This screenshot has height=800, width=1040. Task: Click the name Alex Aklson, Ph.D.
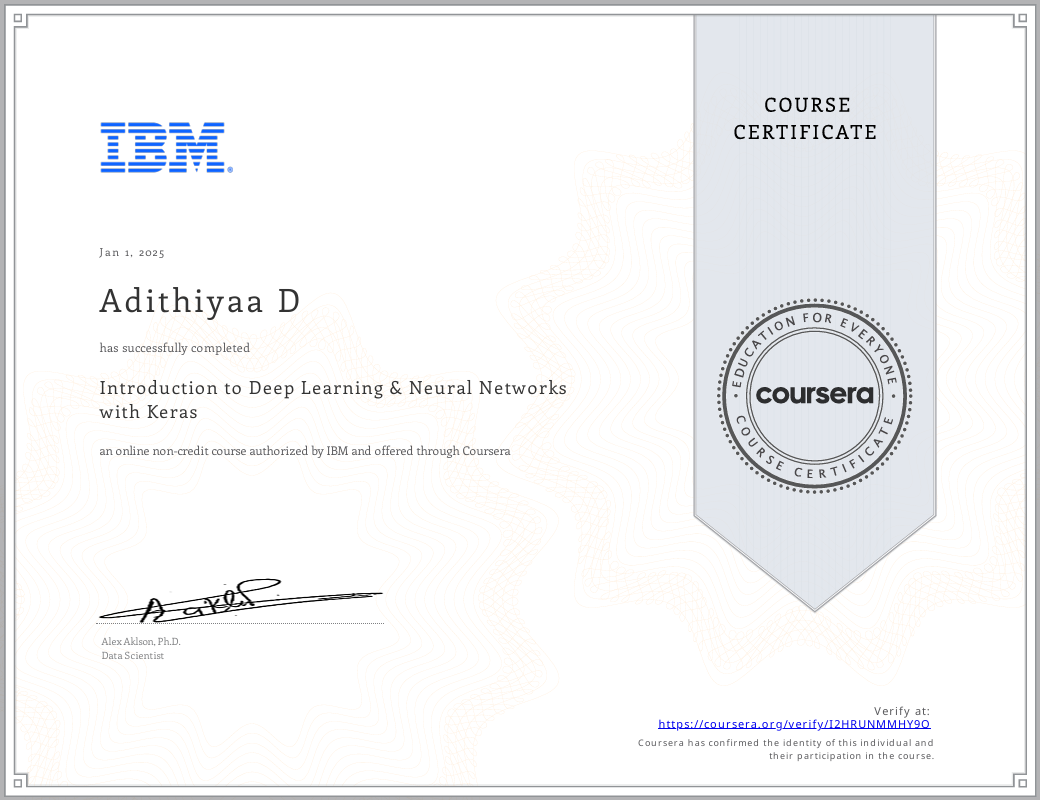(141, 641)
